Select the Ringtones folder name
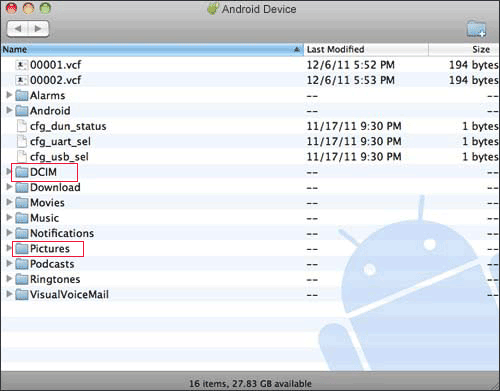Image resolution: width=500 pixels, height=391 pixels. (x=55, y=279)
